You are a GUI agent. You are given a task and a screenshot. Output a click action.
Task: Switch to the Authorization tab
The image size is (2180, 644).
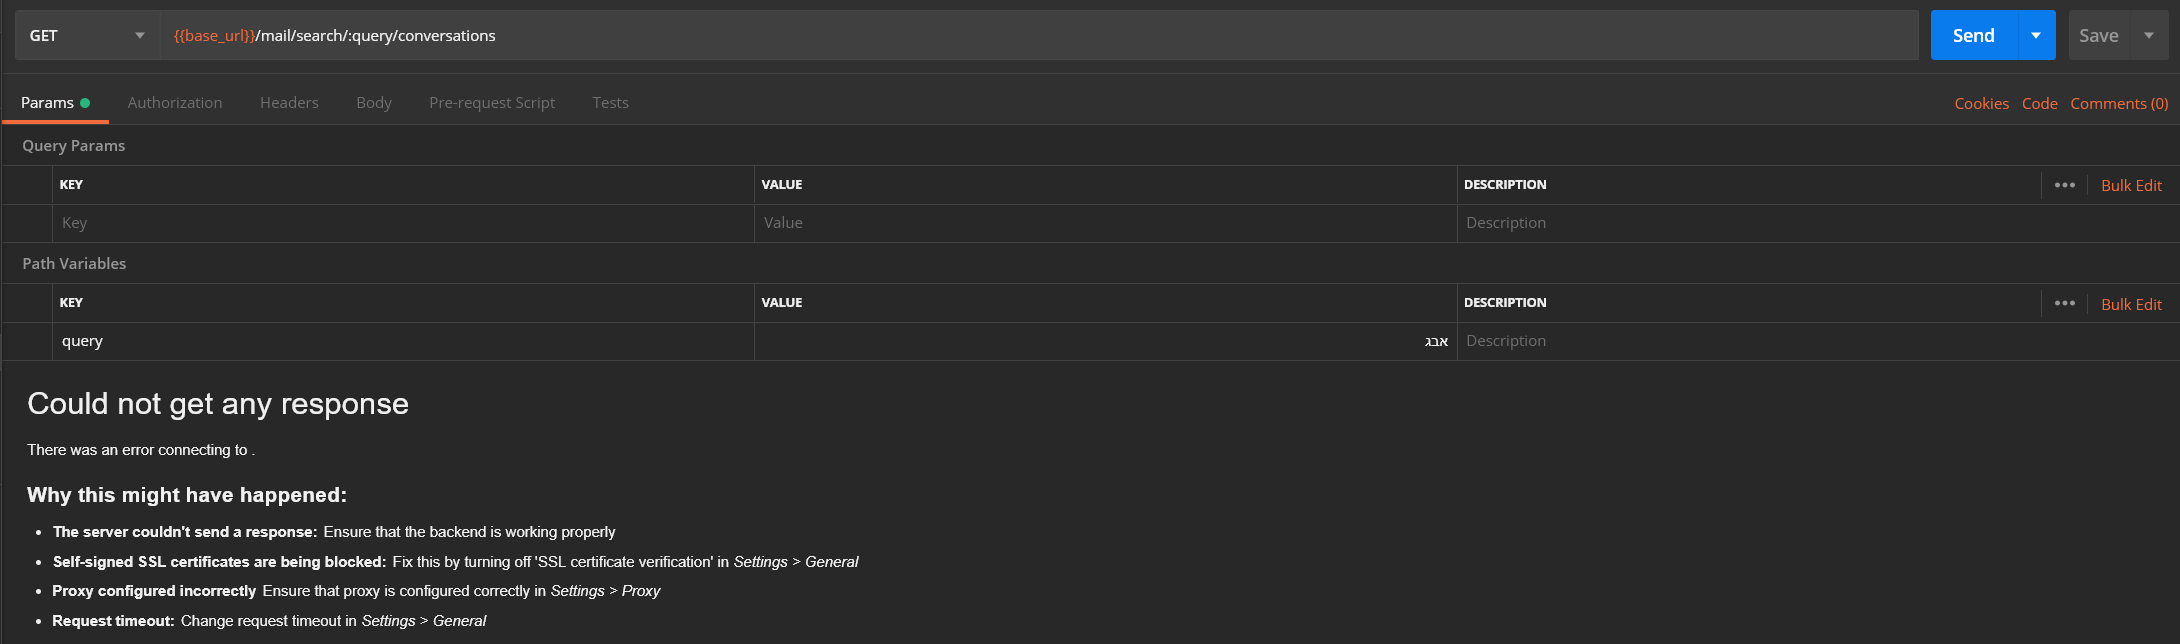point(174,102)
